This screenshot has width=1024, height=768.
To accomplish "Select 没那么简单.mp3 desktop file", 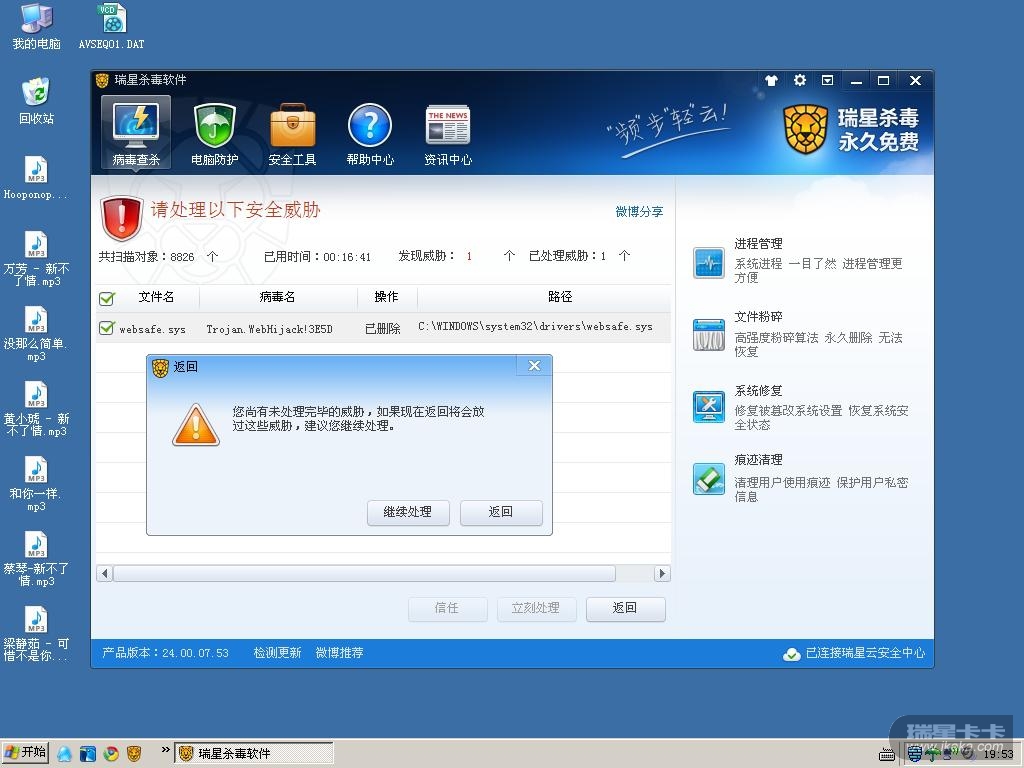I will (x=36, y=334).
